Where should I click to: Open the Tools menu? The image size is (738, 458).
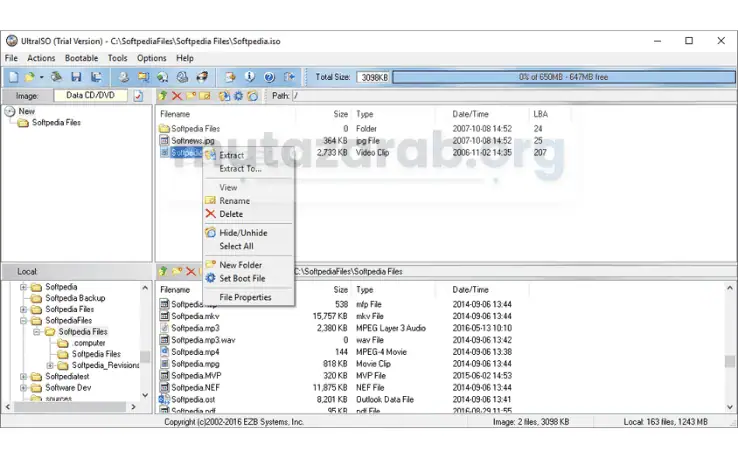117,58
